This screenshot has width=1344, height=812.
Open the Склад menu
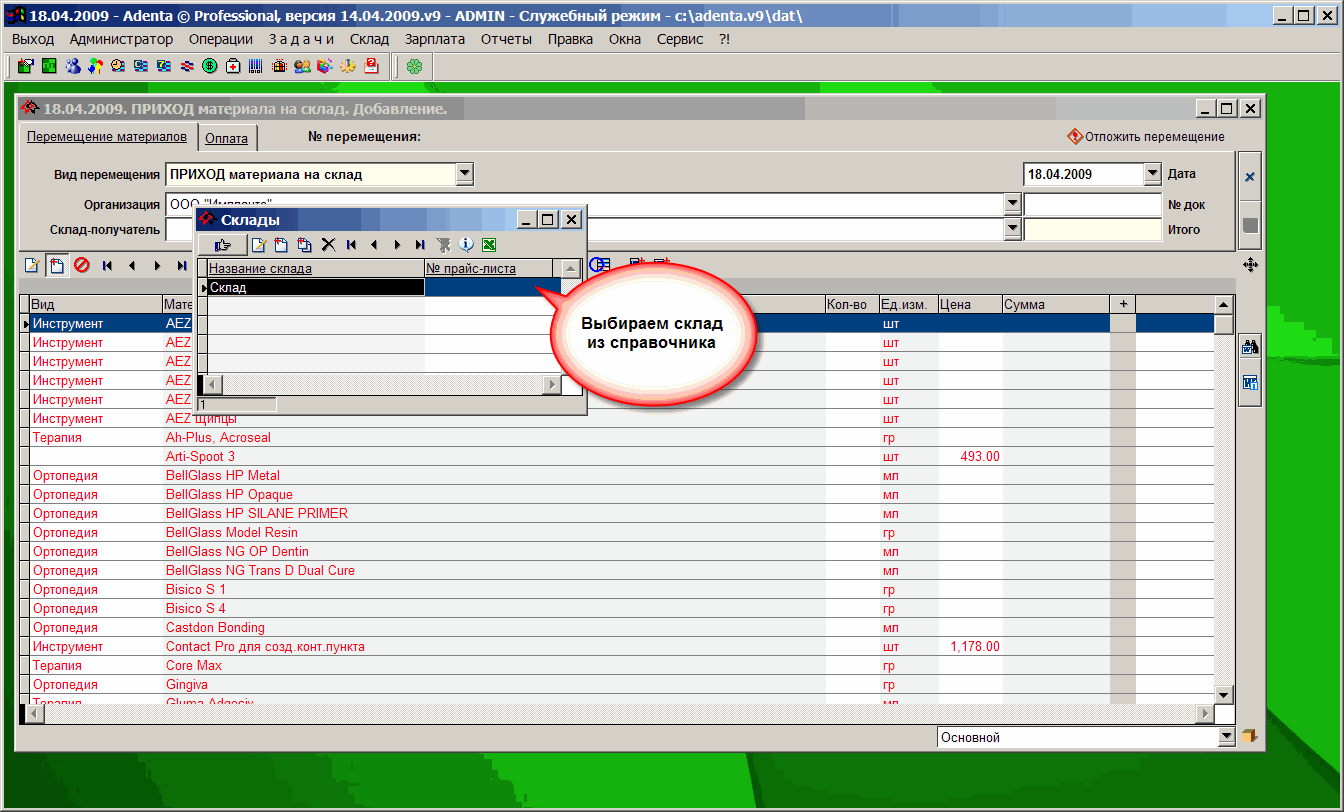click(x=369, y=39)
